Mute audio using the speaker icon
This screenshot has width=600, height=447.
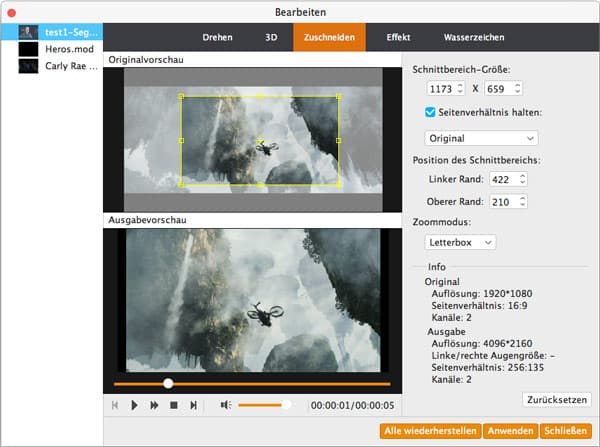(x=226, y=405)
